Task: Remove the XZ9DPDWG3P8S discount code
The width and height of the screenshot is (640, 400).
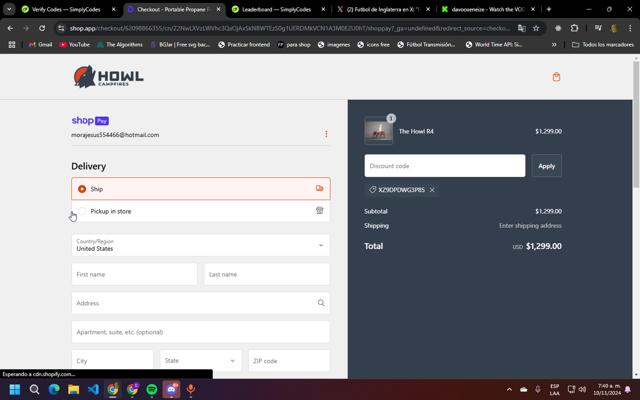Action: coord(432,190)
